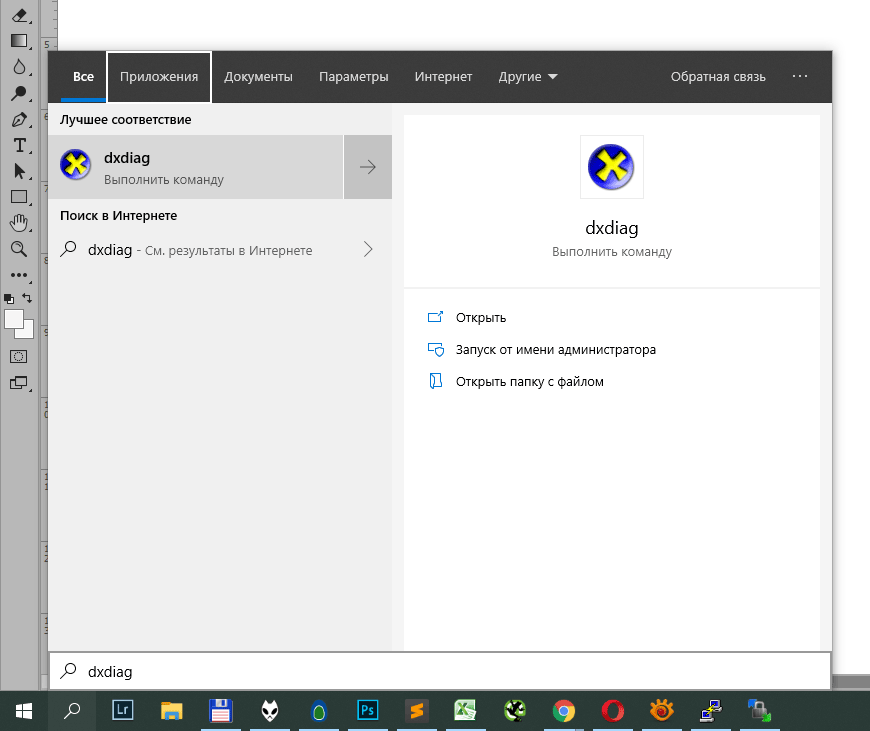Open Lightroom from the taskbar
Viewport: 870px width, 731px height.
123,710
